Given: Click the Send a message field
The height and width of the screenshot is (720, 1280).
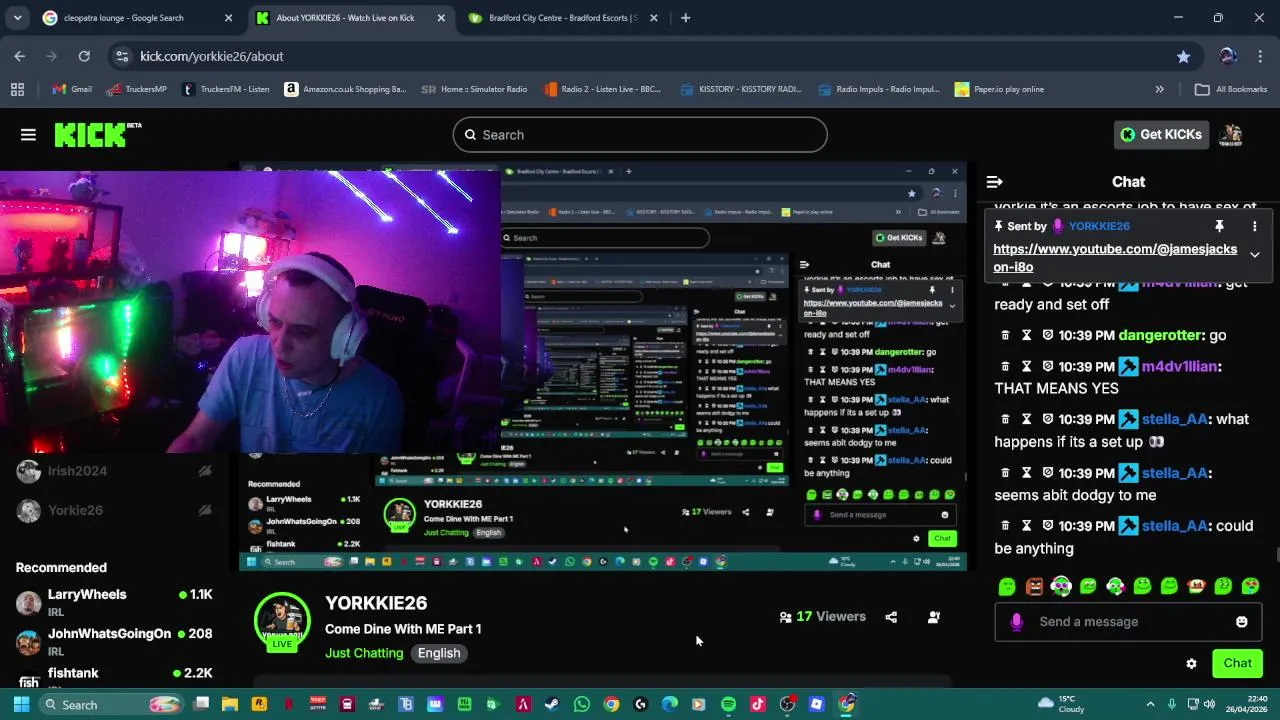Looking at the screenshot, I should 1128,622.
